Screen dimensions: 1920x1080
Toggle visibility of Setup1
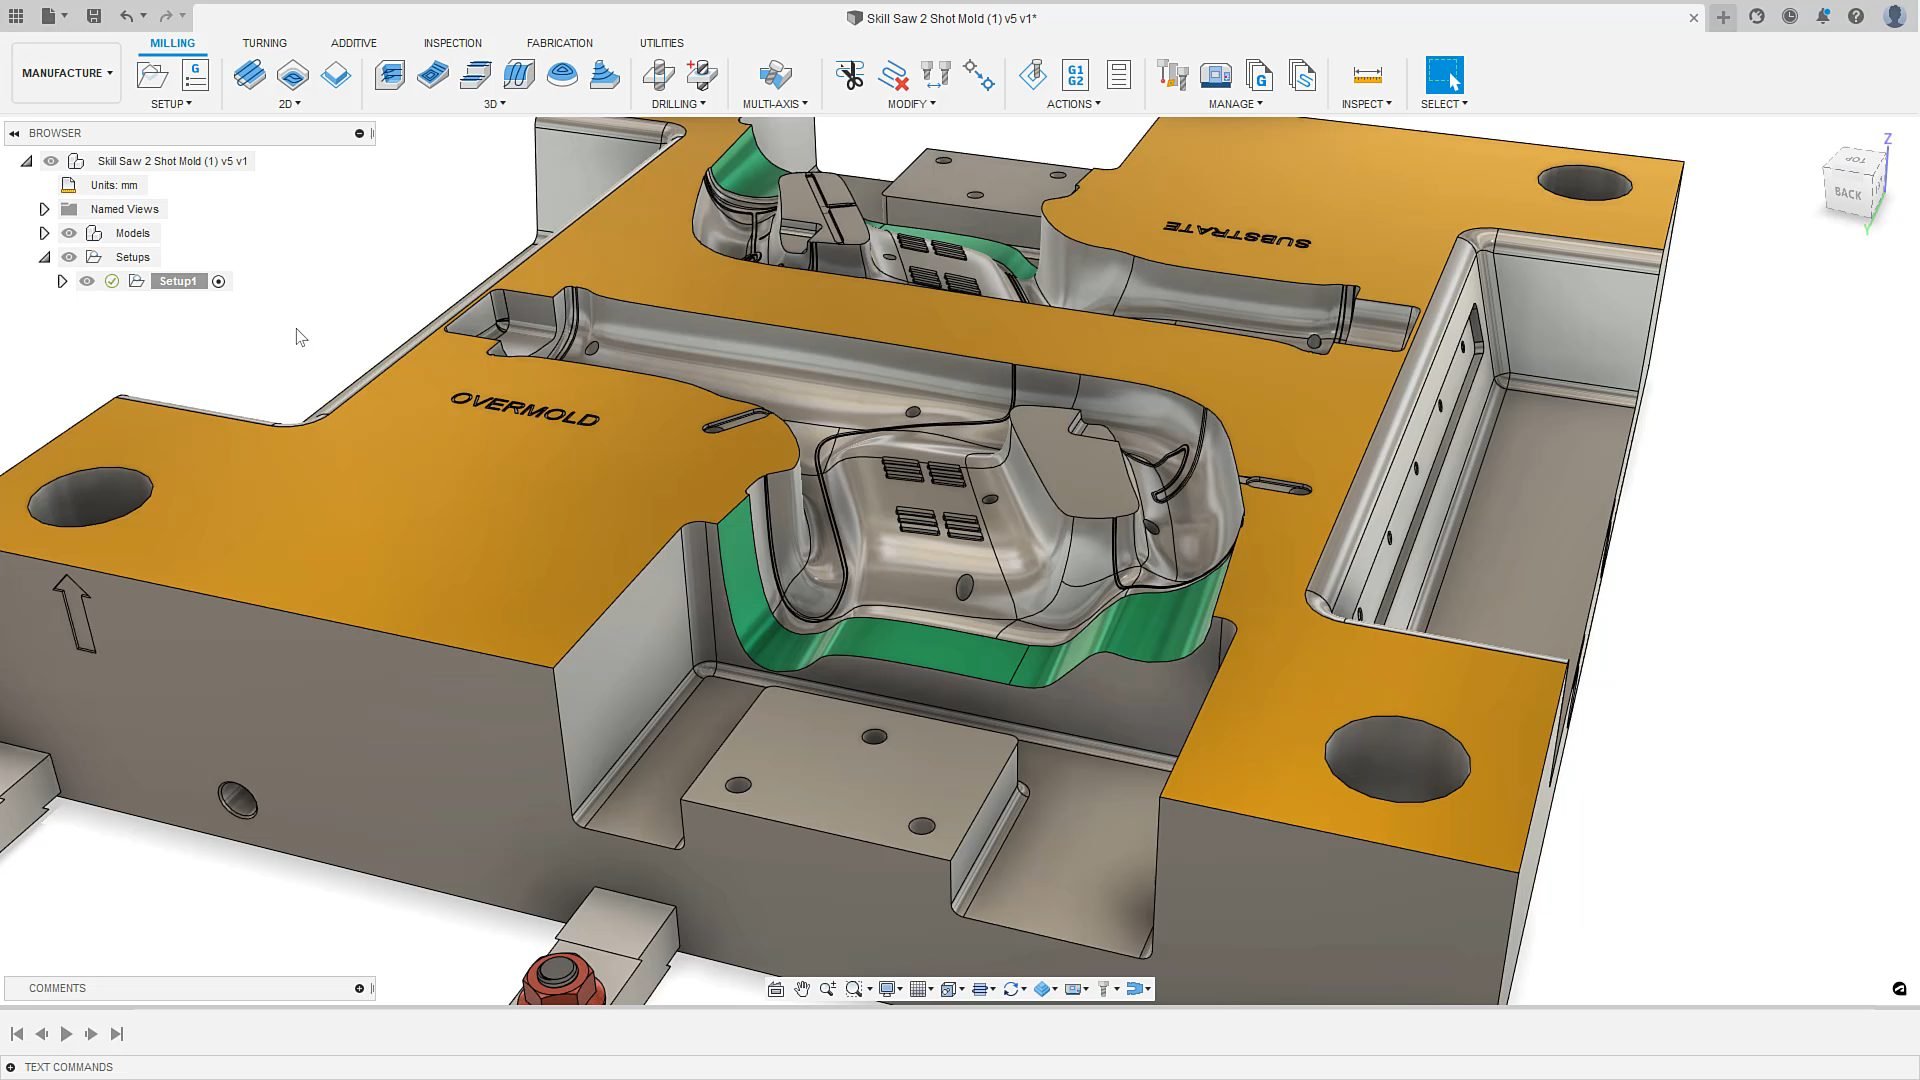pos(87,281)
